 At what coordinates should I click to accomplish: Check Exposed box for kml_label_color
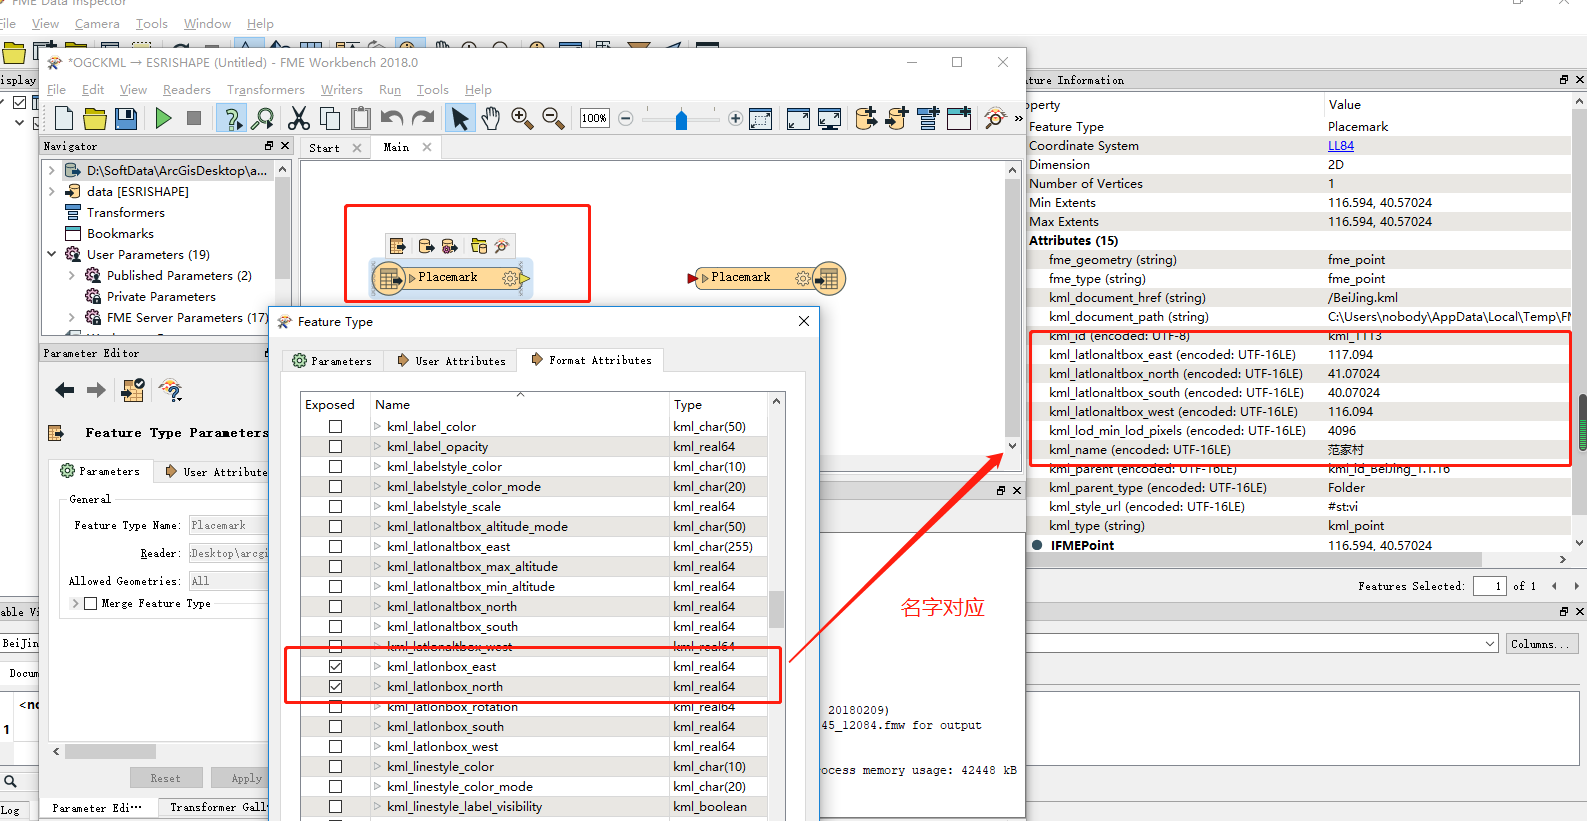pos(336,426)
